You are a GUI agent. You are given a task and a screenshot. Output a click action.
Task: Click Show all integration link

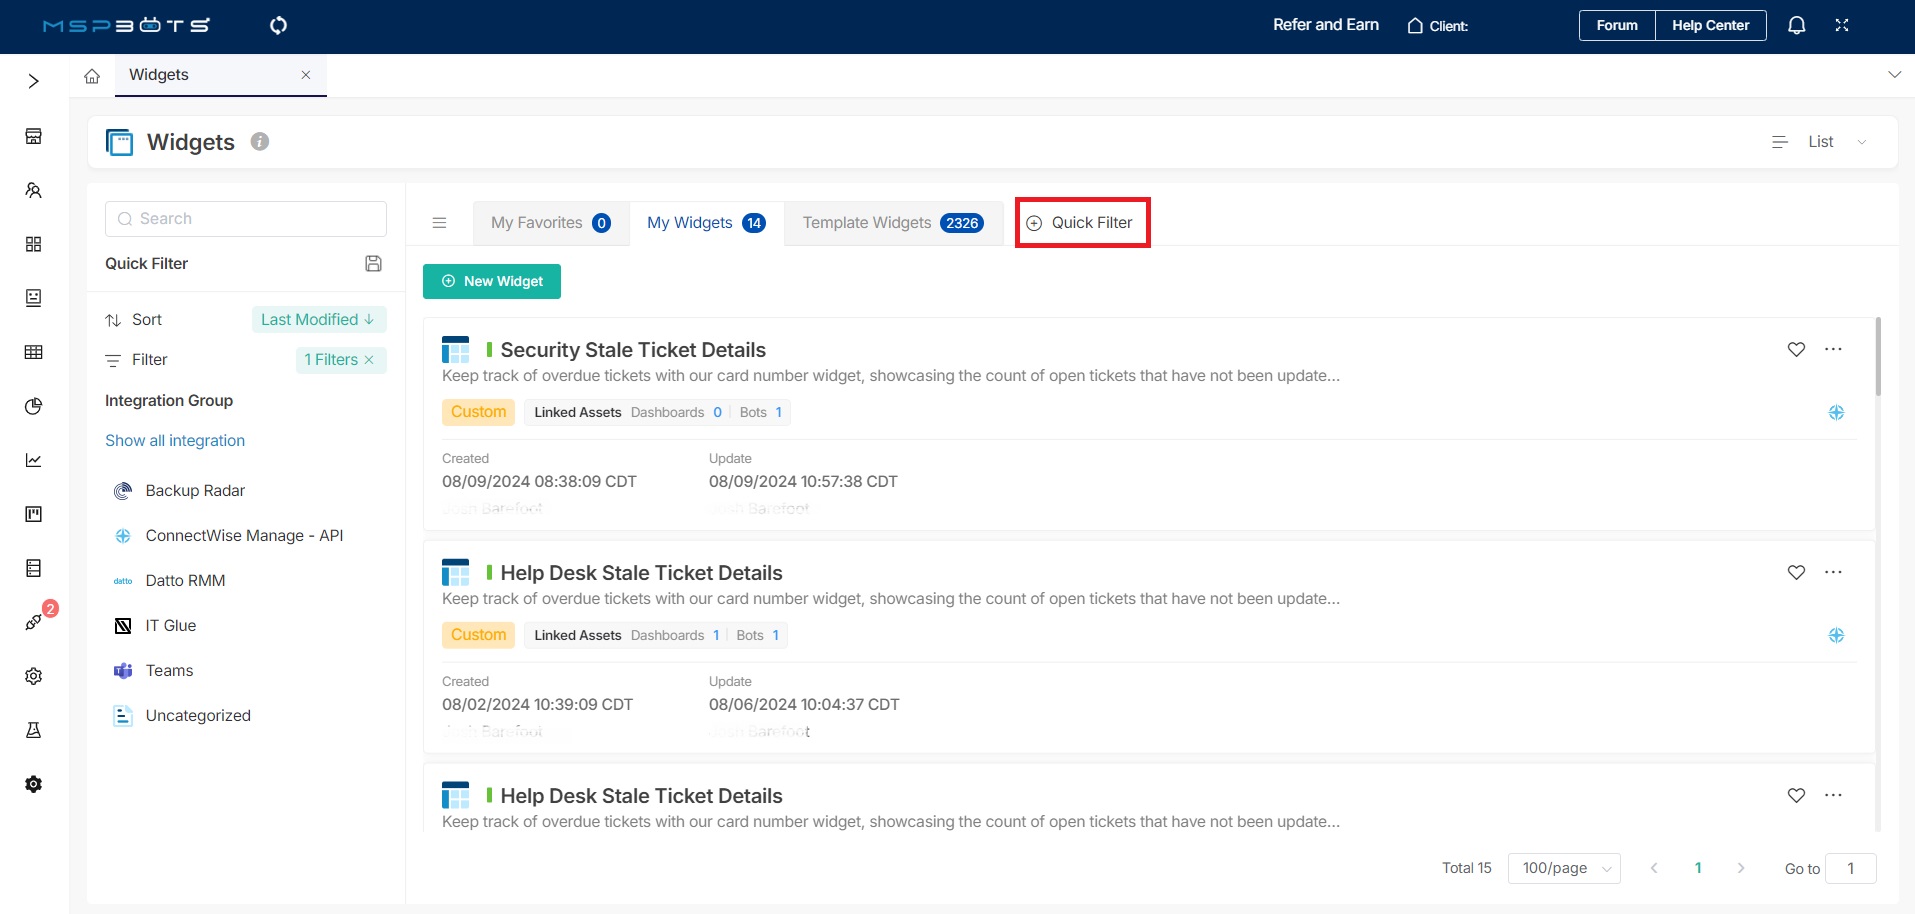pos(175,441)
